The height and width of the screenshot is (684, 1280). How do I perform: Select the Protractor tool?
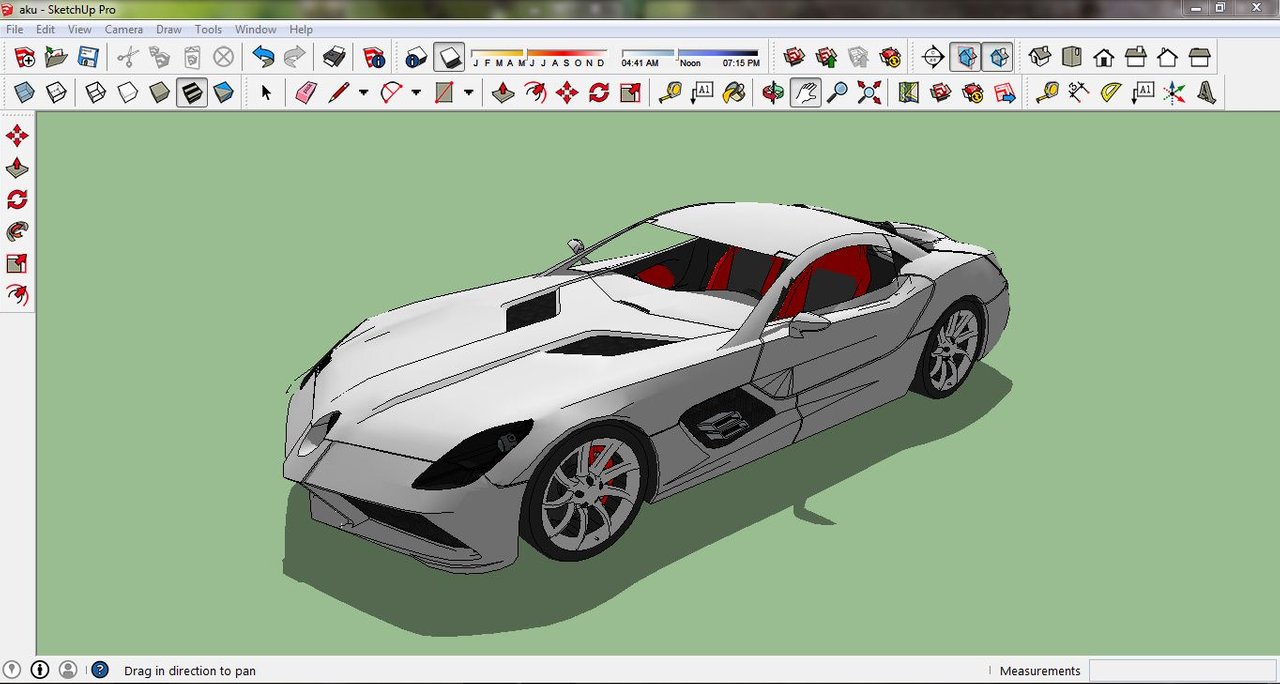(1111, 93)
